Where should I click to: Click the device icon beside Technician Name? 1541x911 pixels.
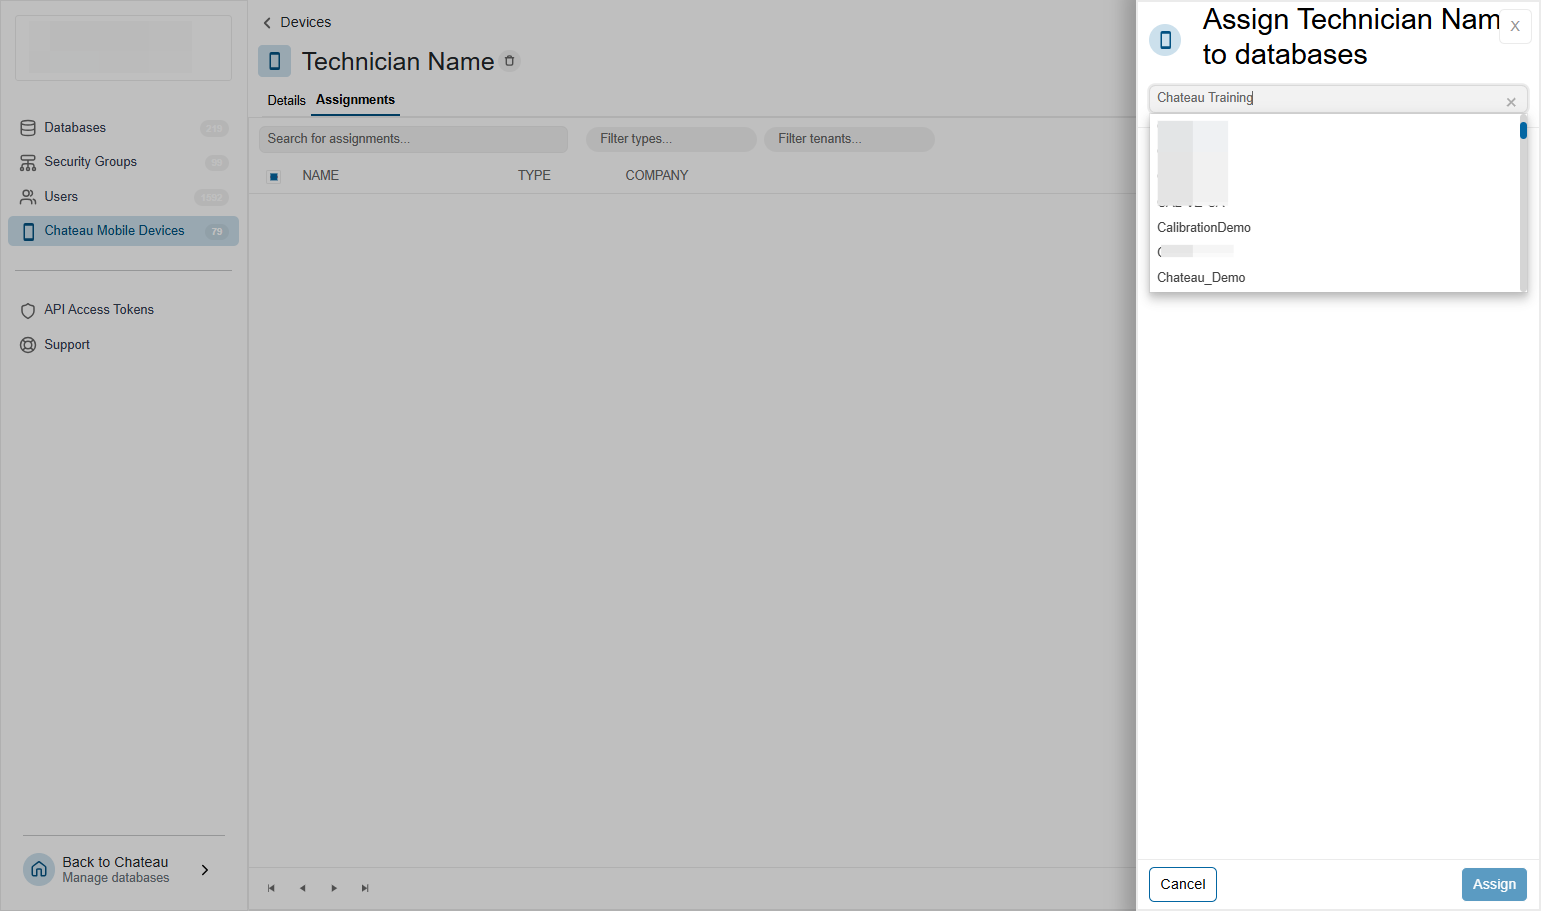click(274, 61)
